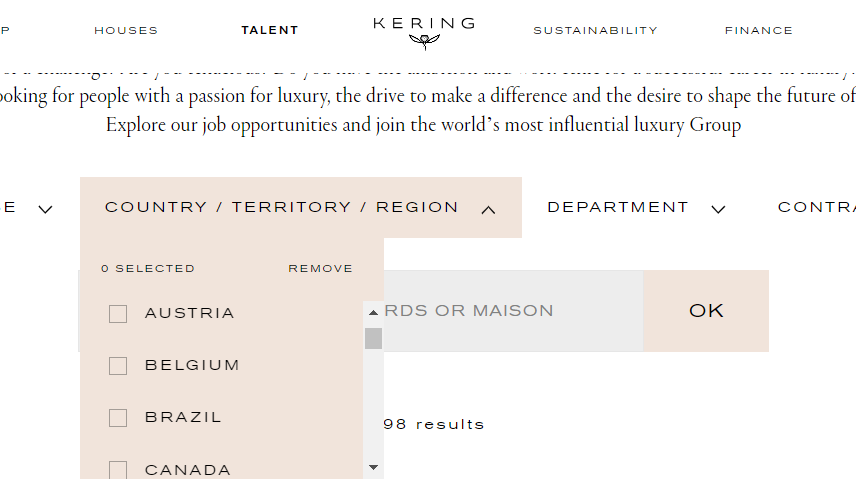The height and width of the screenshot is (491, 856).
Task: Click the Department chevron arrow
Action: (718, 209)
